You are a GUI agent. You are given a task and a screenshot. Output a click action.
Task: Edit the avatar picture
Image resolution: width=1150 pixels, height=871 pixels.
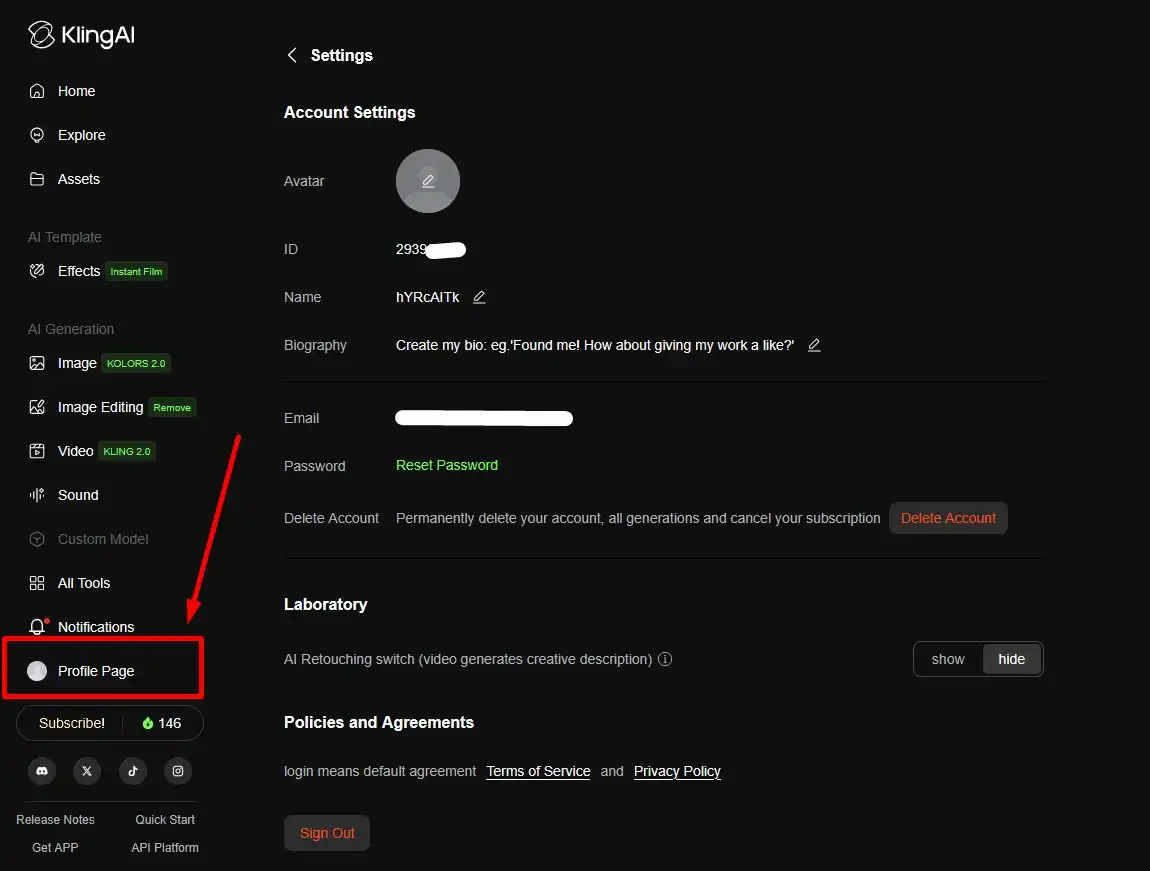[428, 181]
